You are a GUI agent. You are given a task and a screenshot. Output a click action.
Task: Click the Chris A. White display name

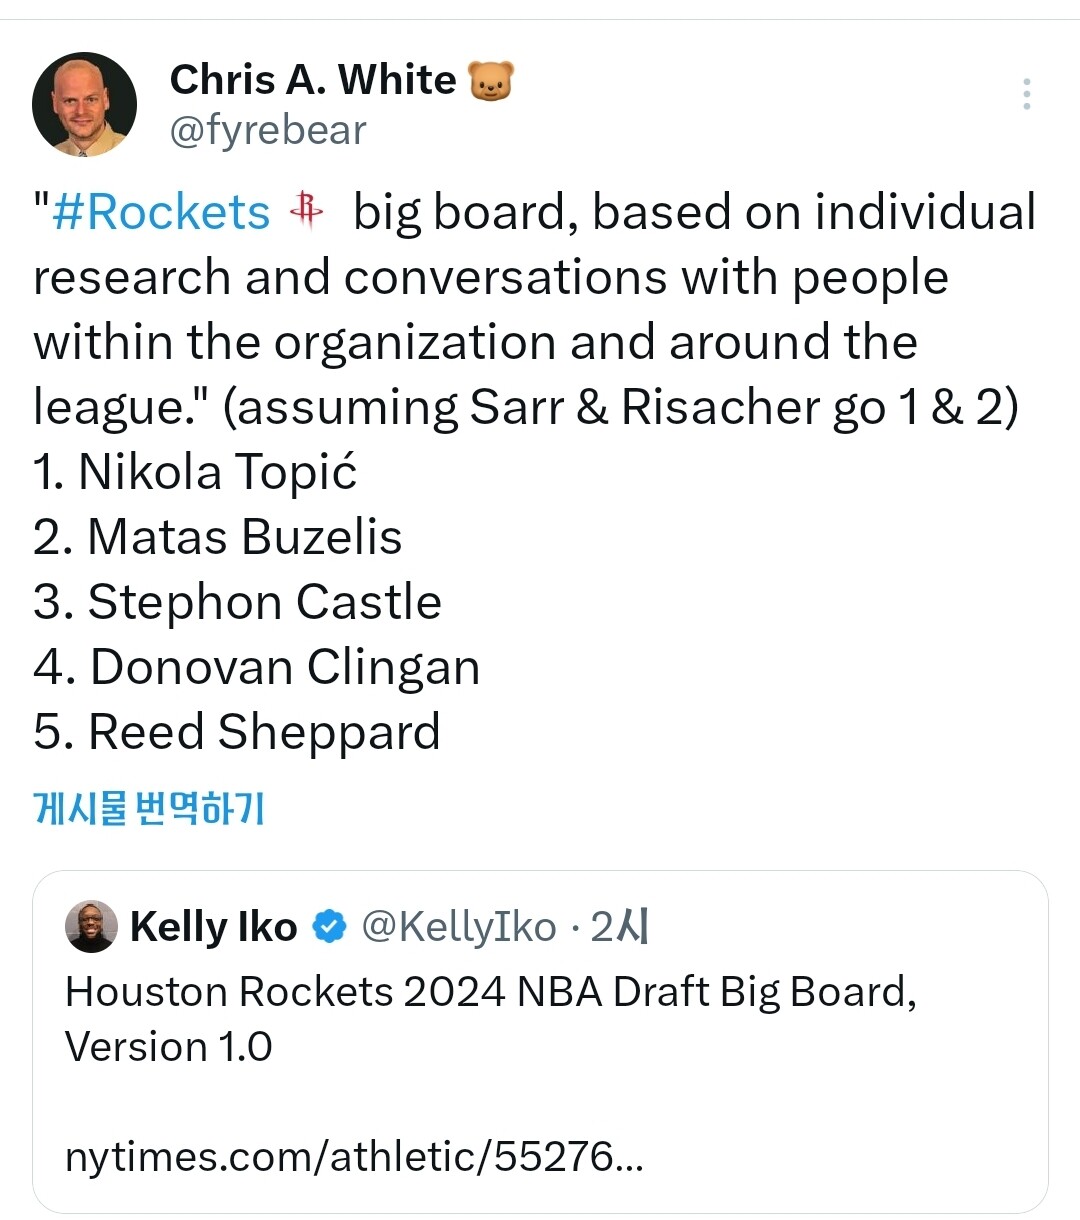pos(312,80)
